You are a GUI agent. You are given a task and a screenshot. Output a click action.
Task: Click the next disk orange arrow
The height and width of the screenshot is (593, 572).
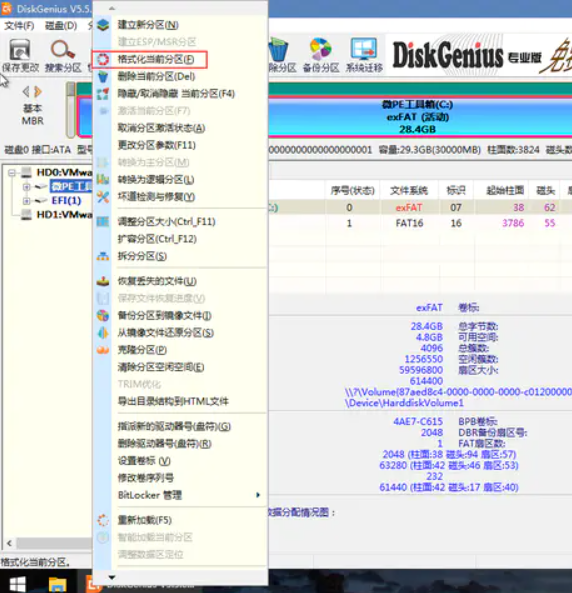pyautogui.click(x=38, y=92)
